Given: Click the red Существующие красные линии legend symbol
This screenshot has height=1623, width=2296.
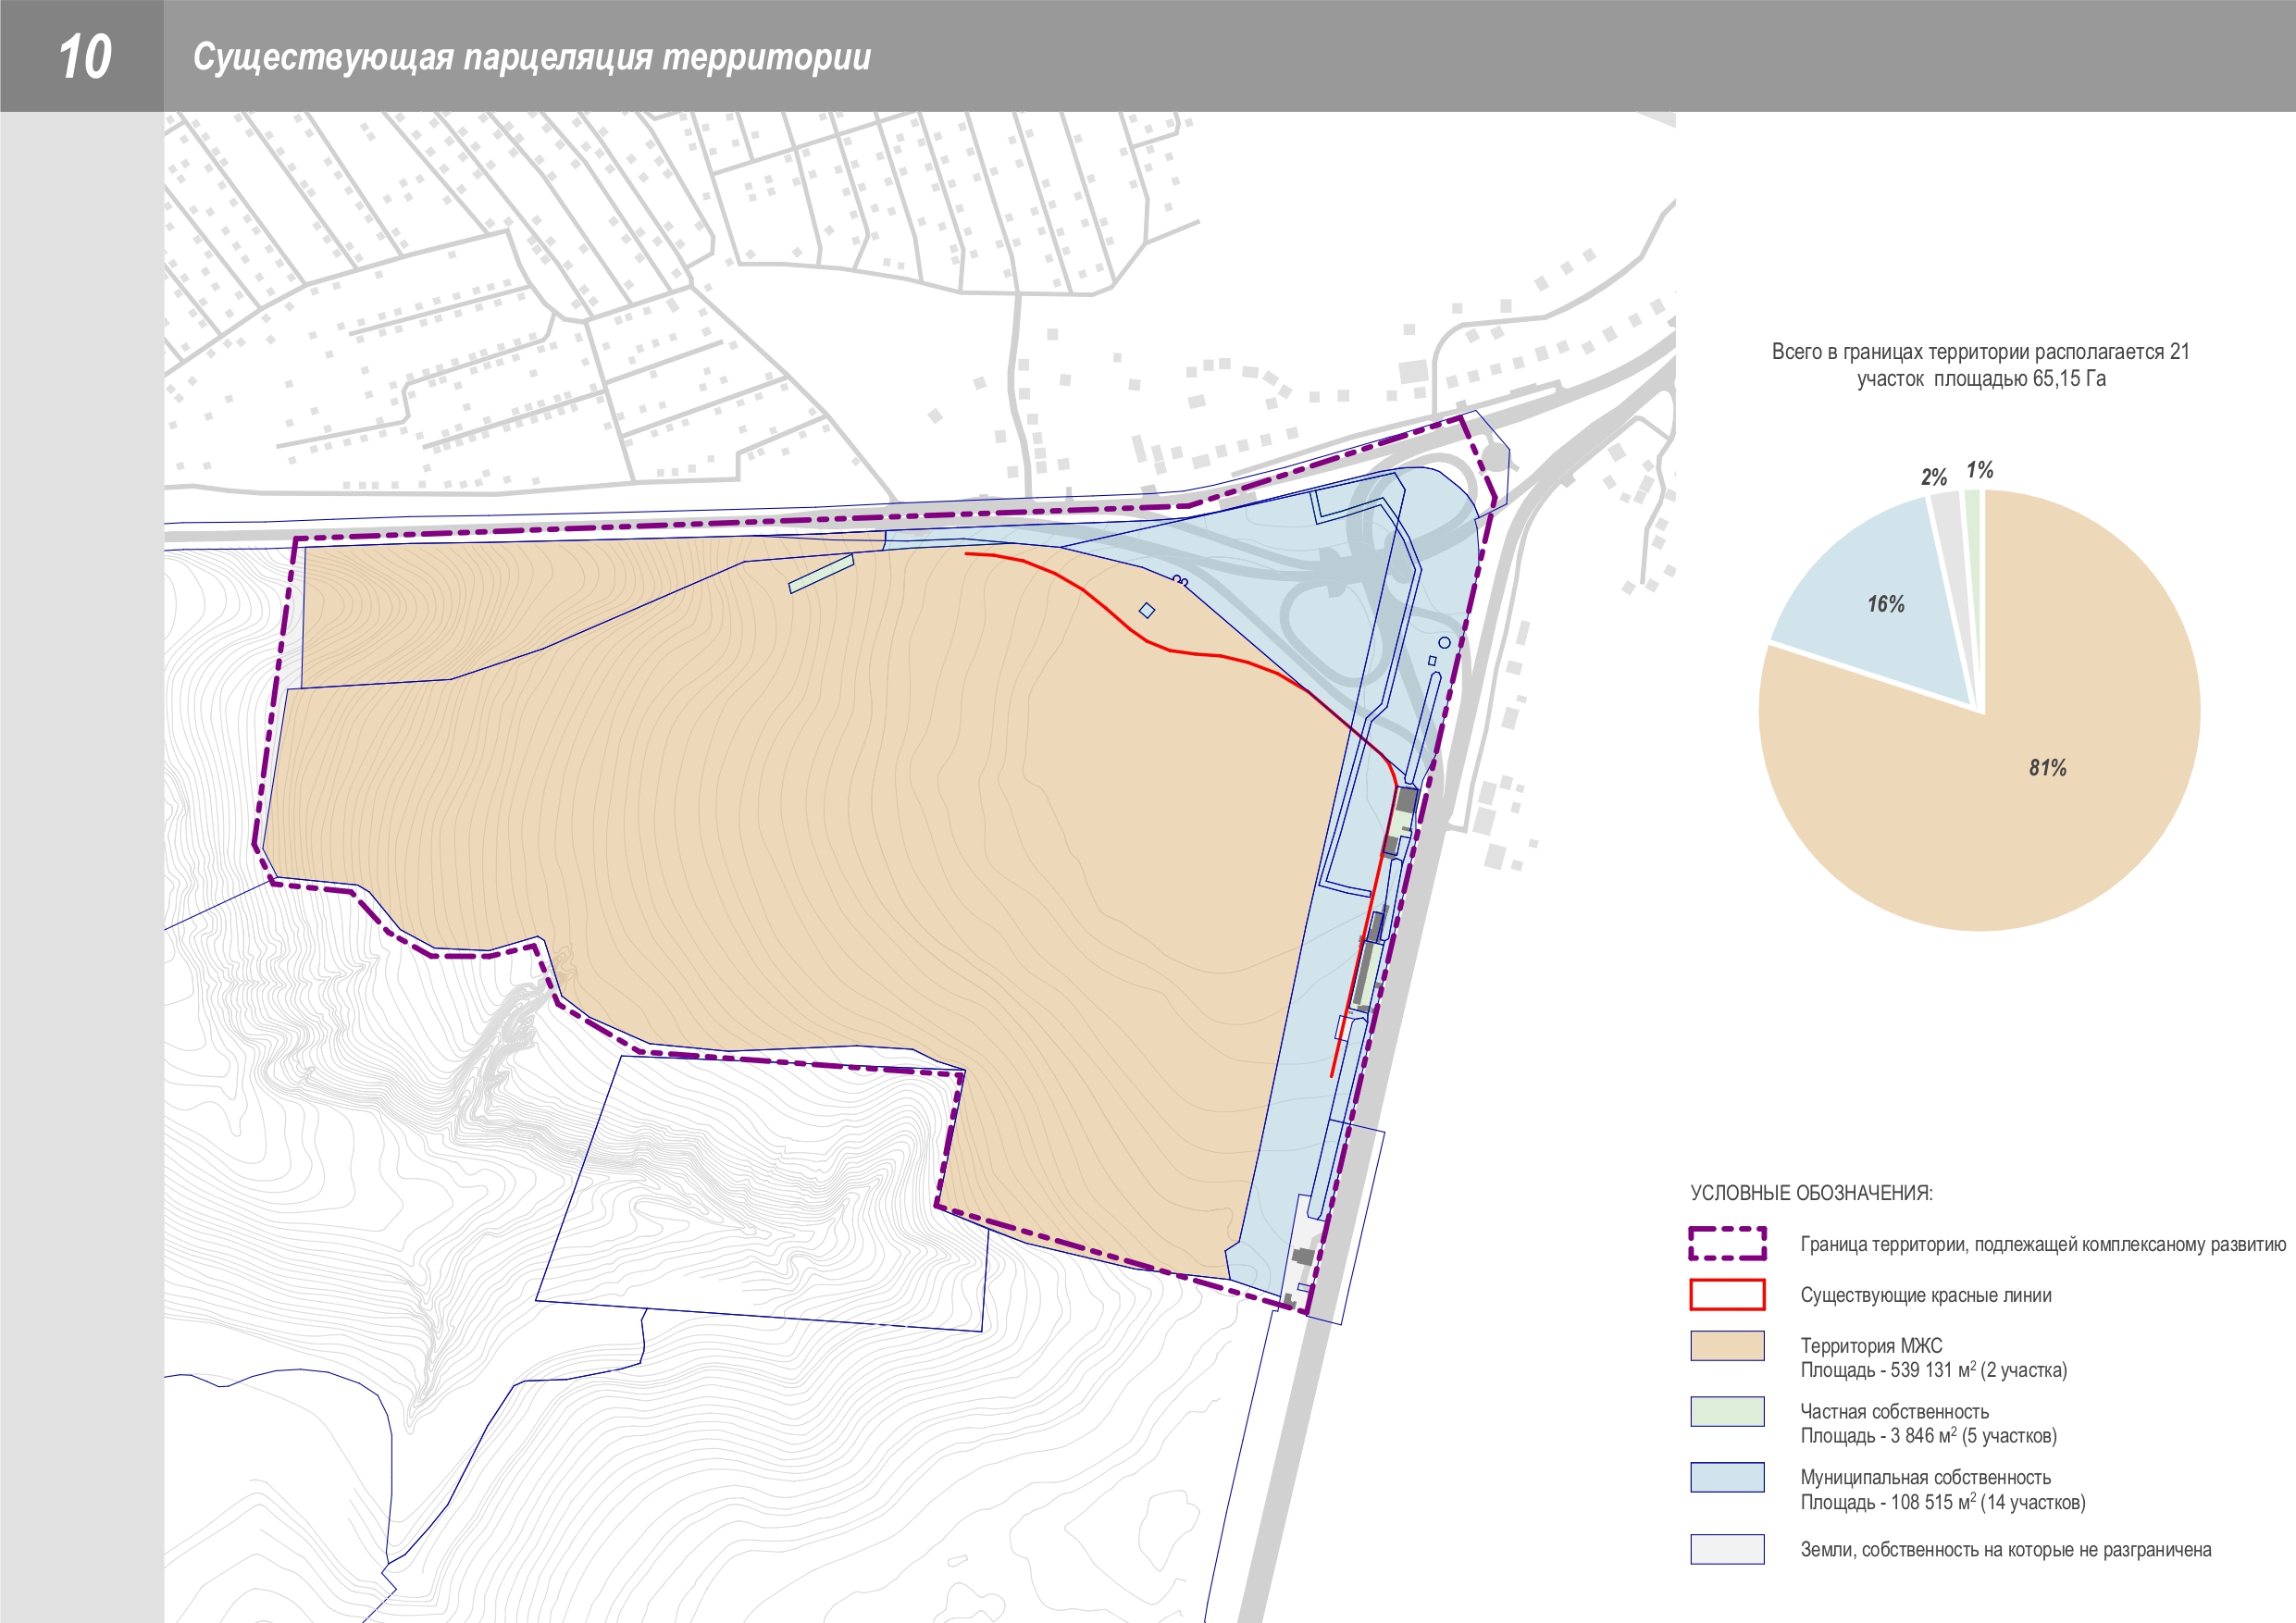Looking at the screenshot, I should (x=1727, y=1294).
